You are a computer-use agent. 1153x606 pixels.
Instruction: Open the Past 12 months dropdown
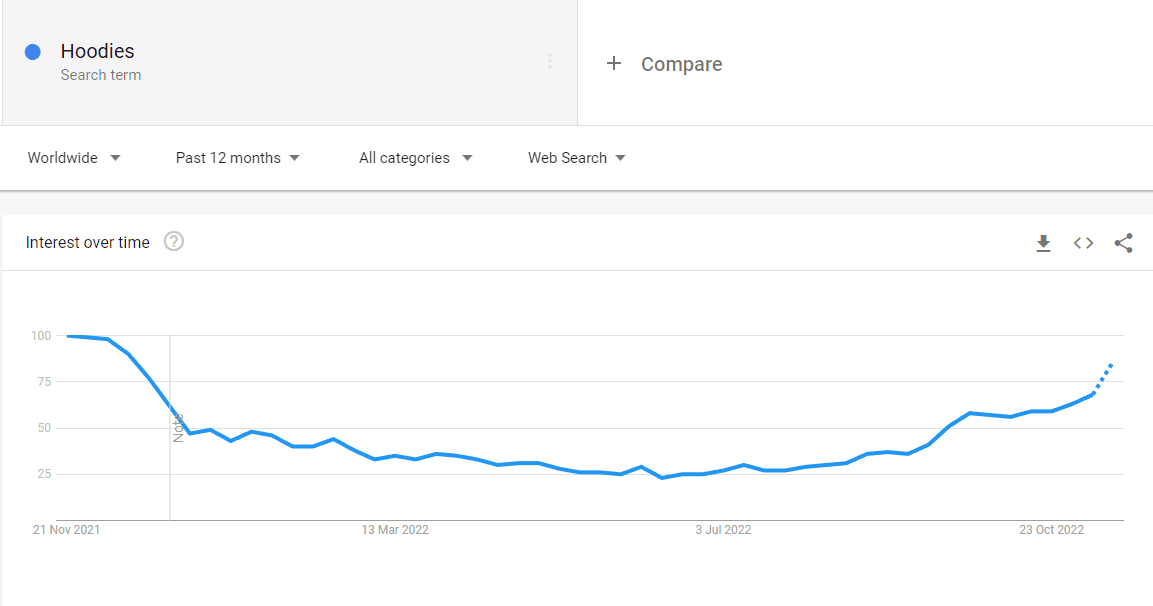(x=238, y=157)
